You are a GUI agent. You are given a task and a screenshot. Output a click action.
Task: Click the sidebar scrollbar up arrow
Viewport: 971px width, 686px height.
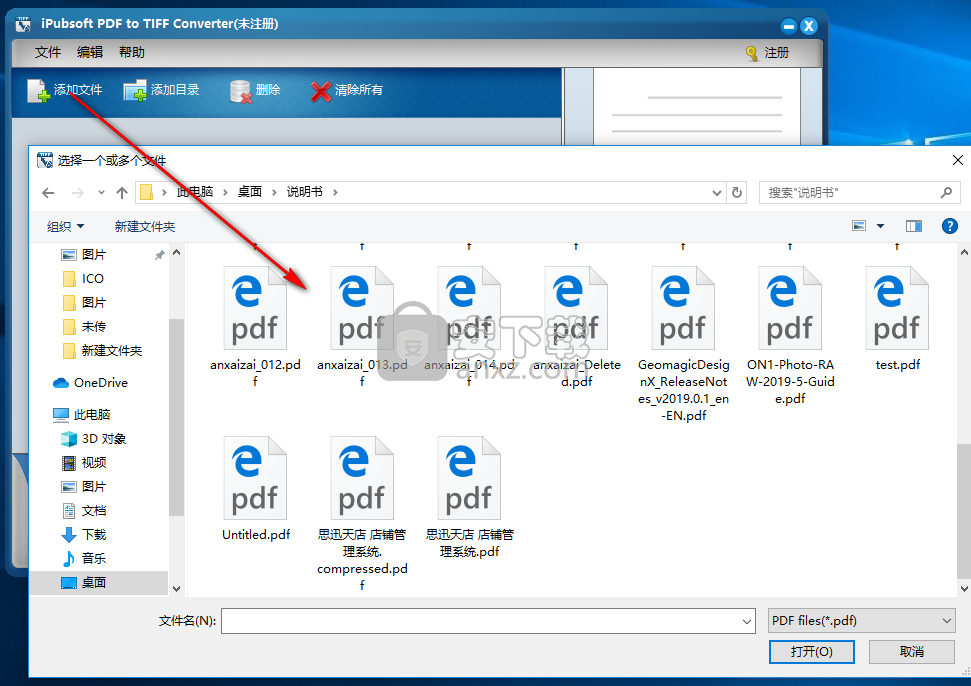click(176, 253)
